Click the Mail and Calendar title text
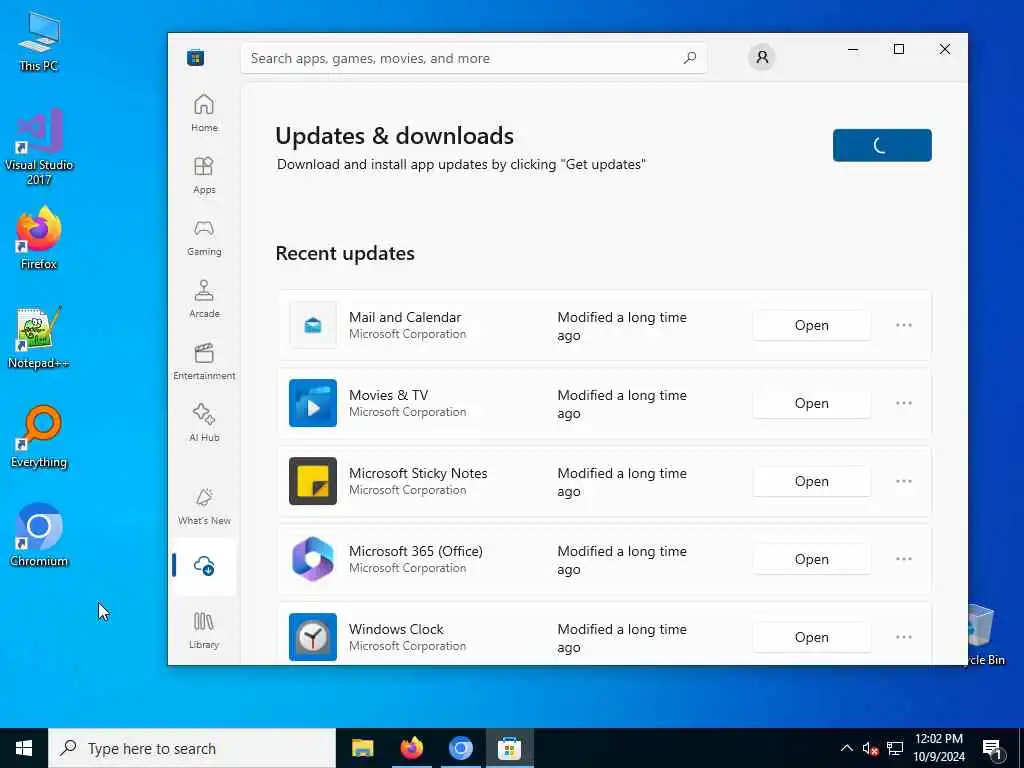The height and width of the screenshot is (768, 1024). [405, 317]
